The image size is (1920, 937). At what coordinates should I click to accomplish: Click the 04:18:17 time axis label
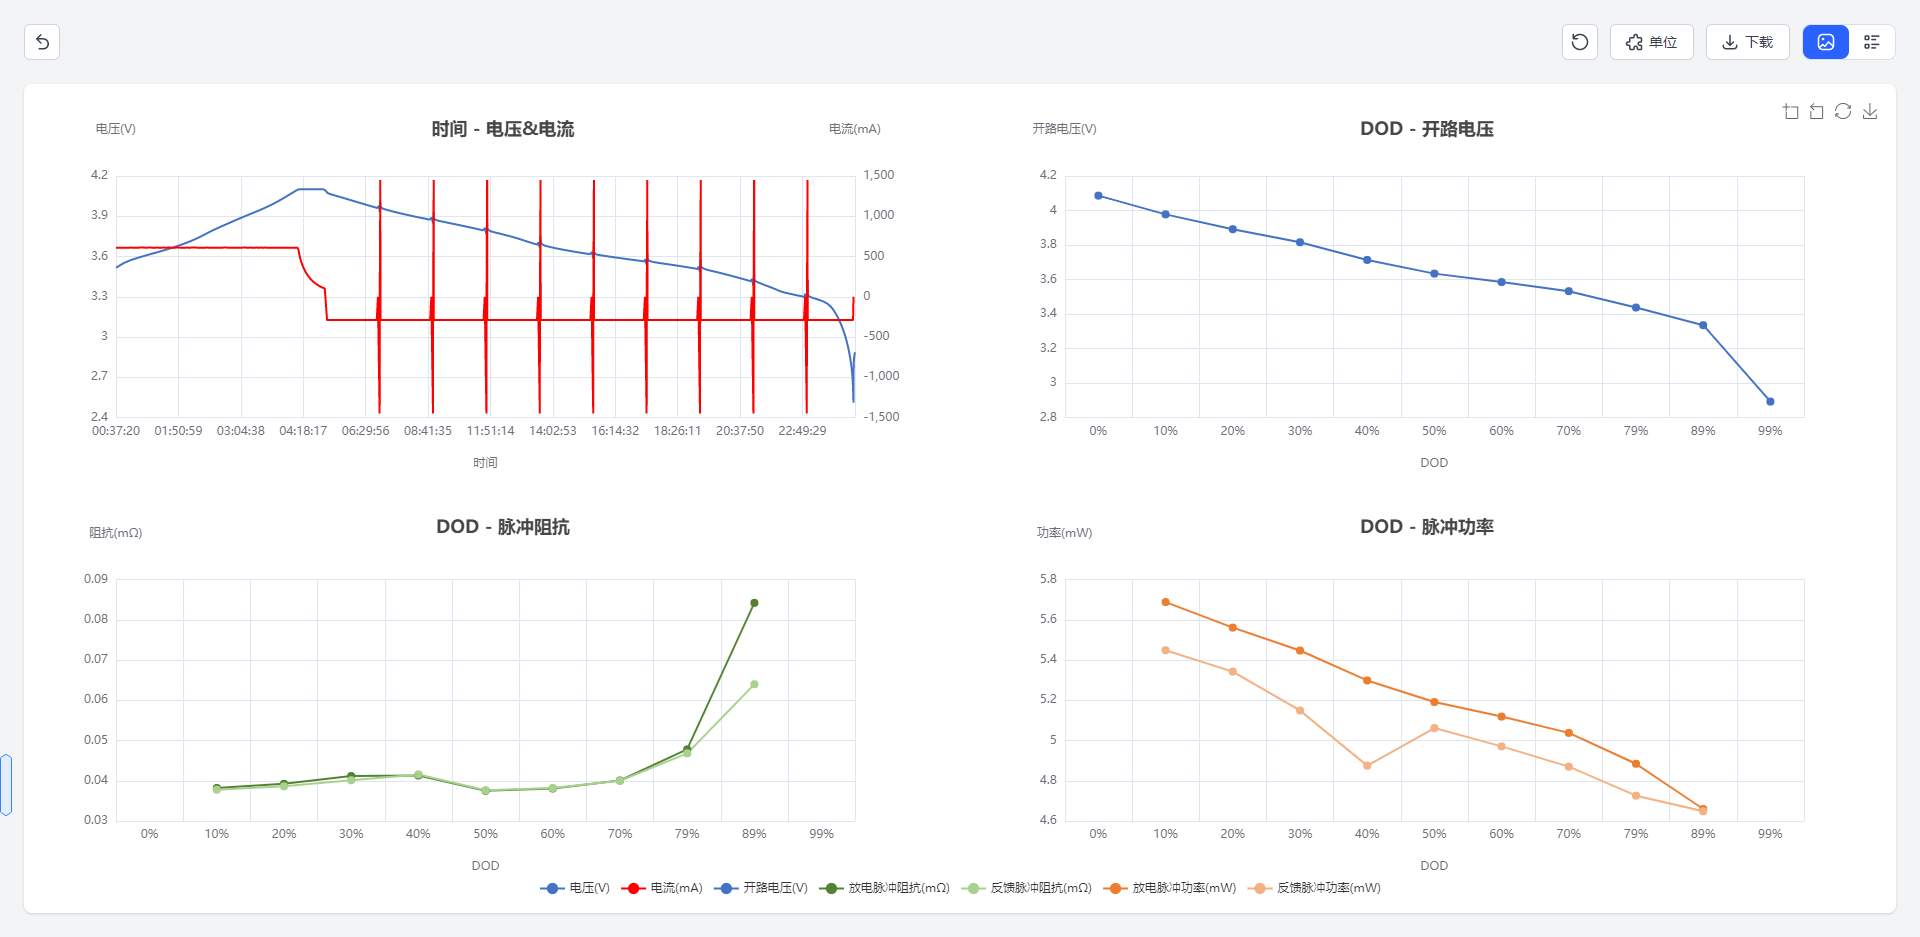pos(303,431)
